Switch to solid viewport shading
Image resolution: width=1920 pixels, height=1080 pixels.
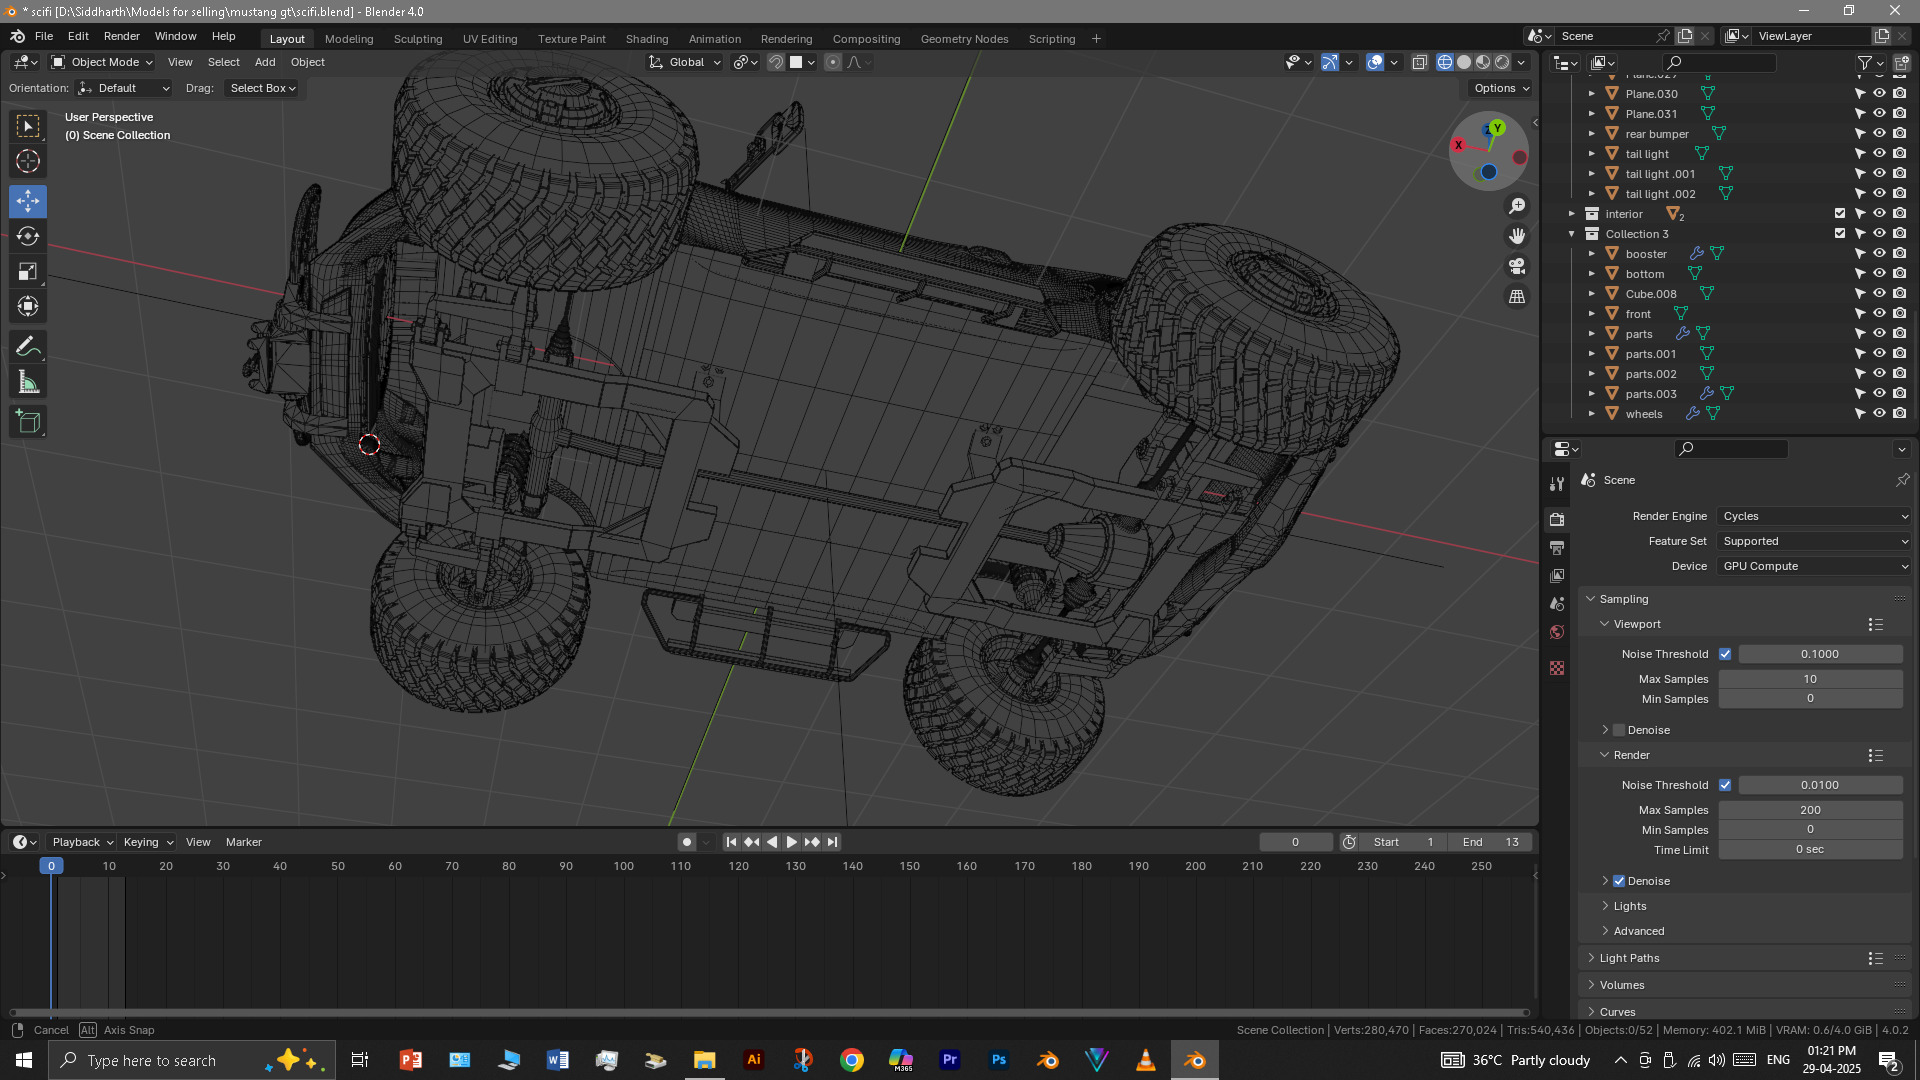(x=1464, y=62)
